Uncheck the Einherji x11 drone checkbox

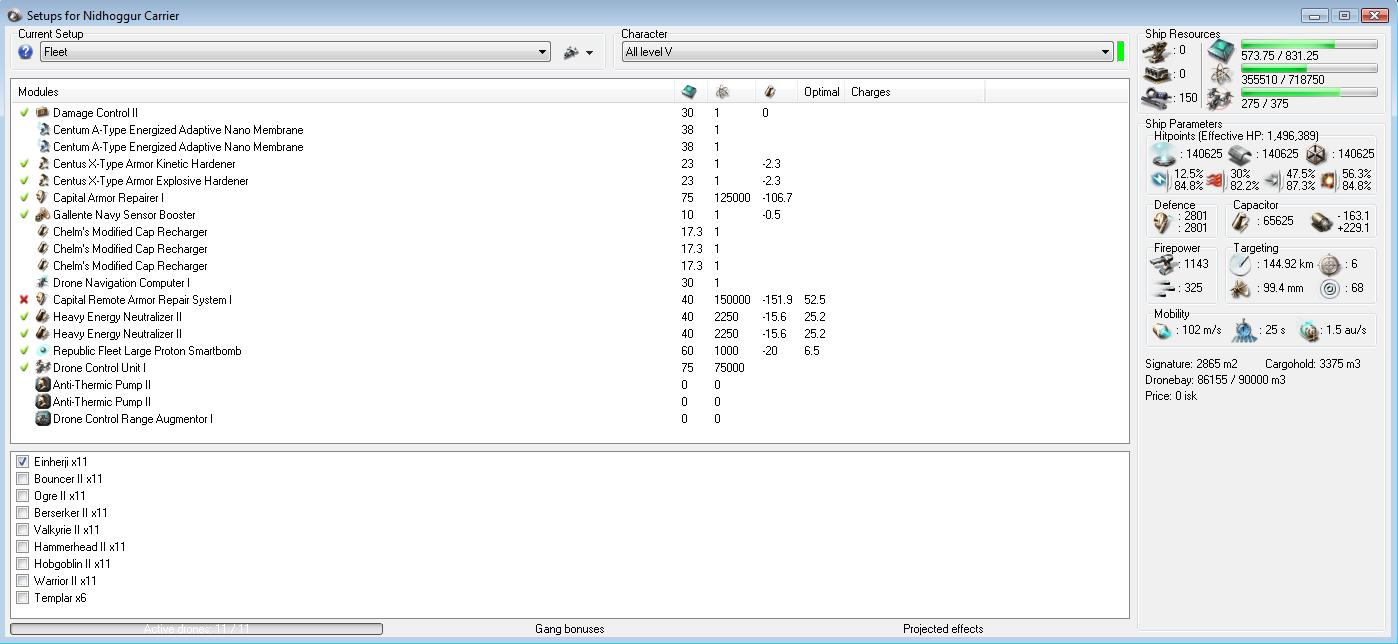[x=23, y=462]
